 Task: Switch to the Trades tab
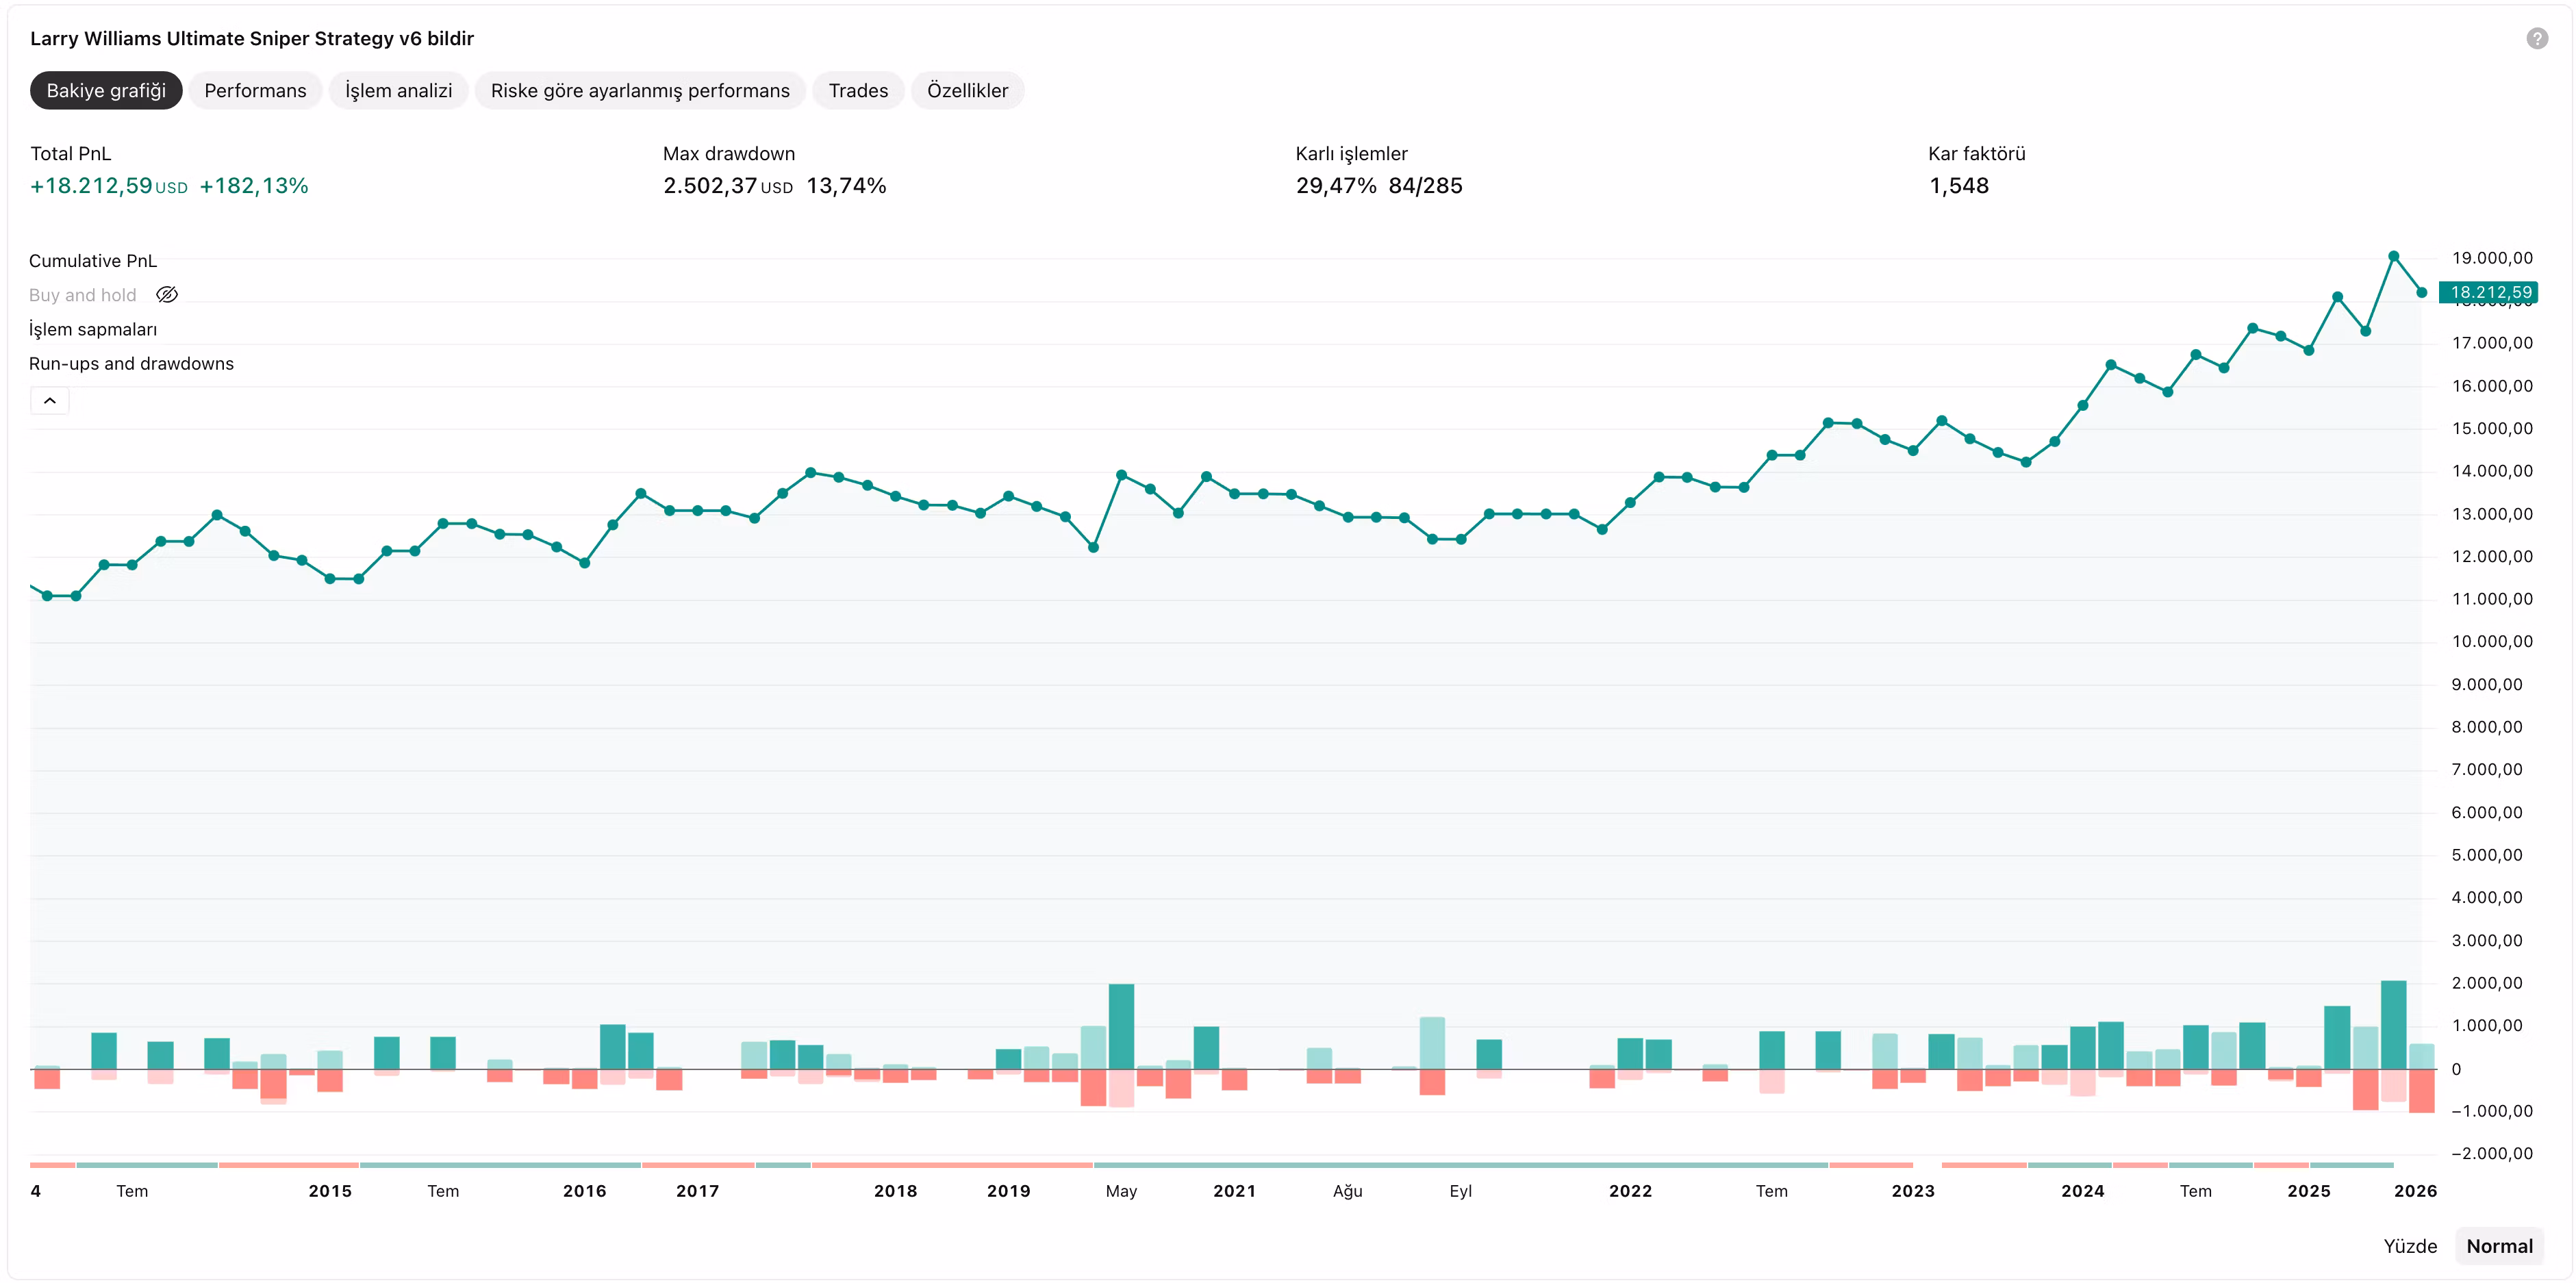coord(858,91)
